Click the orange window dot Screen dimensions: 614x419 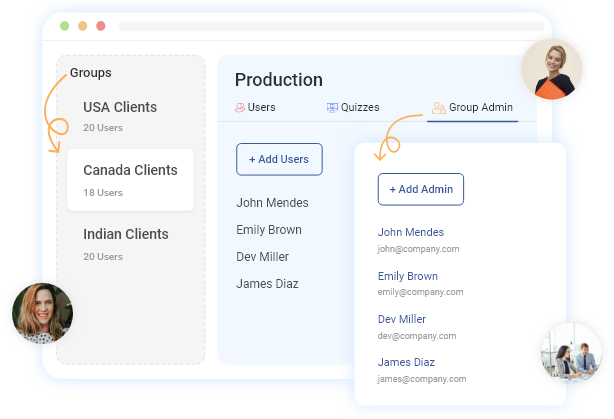(x=82, y=26)
